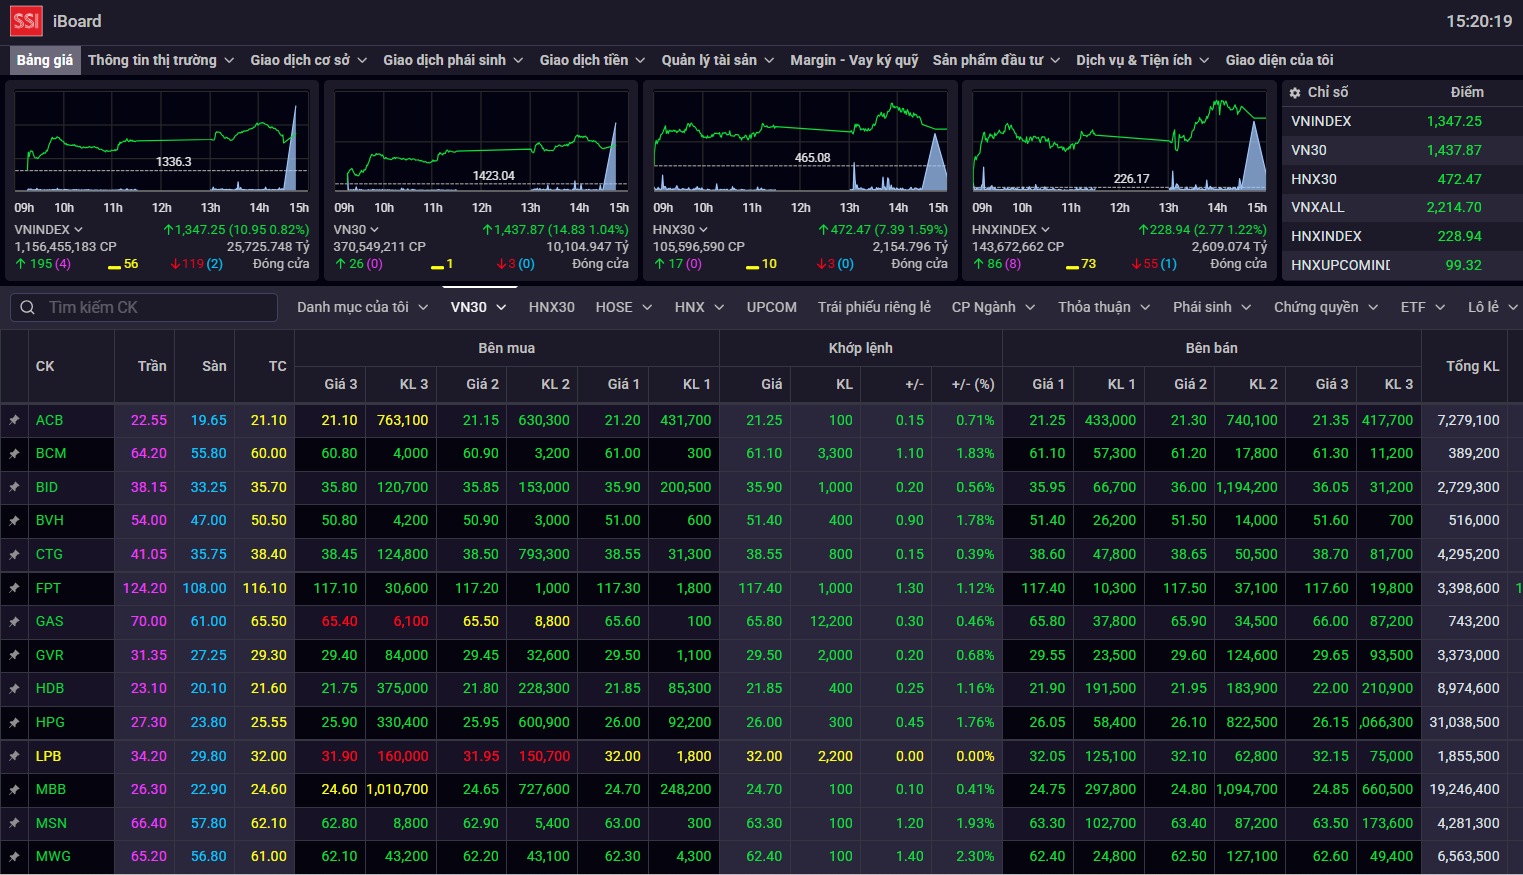Open ticker LPB details
The width and height of the screenshot is (1523, 875).
48,756
